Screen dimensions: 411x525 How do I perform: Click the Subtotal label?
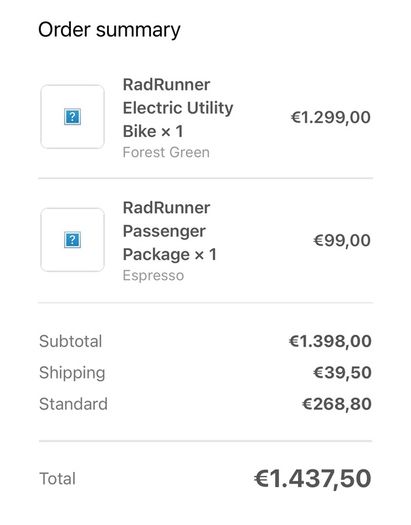[x=71, y=341]
